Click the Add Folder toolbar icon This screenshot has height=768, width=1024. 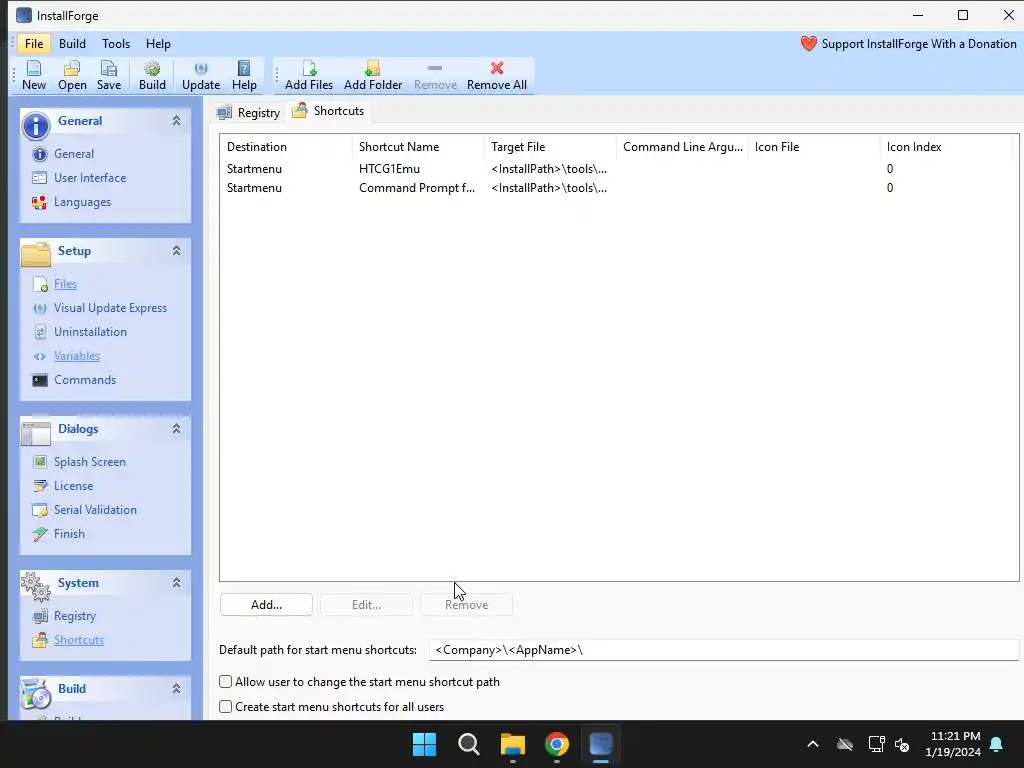tap(373, 76)
